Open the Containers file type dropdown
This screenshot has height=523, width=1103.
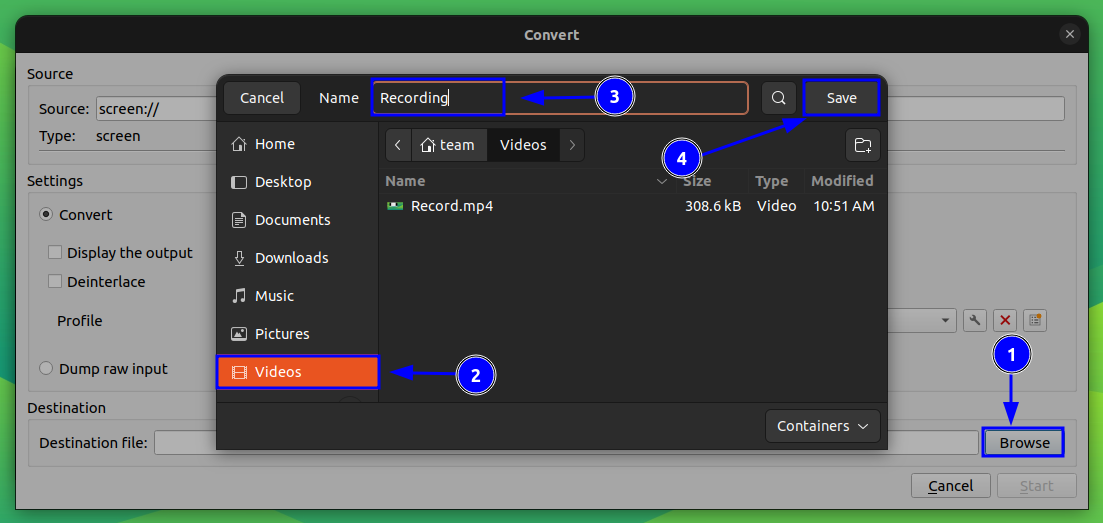point(822,426)
